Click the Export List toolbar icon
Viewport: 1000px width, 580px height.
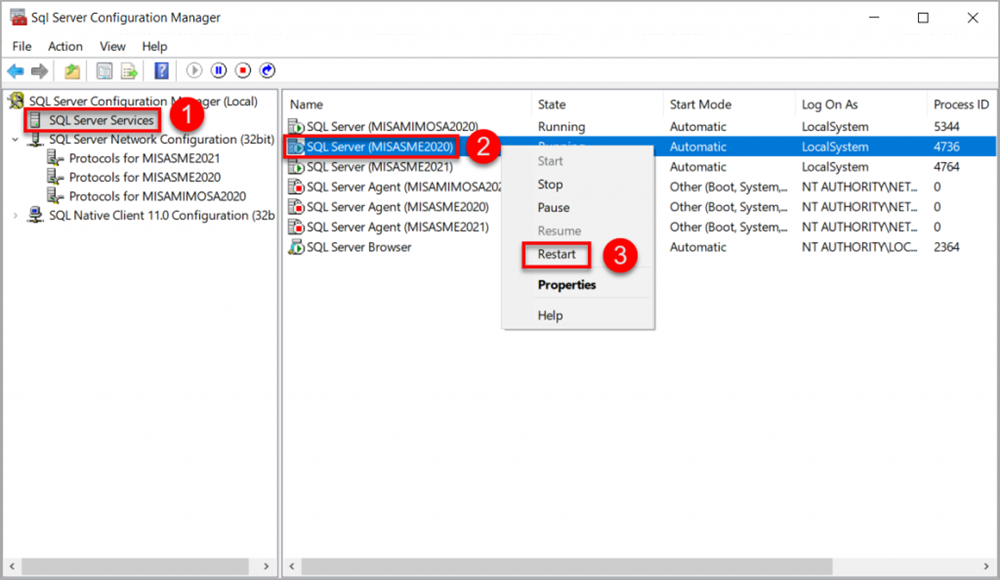pyautogui.click(x=129, y=71)
